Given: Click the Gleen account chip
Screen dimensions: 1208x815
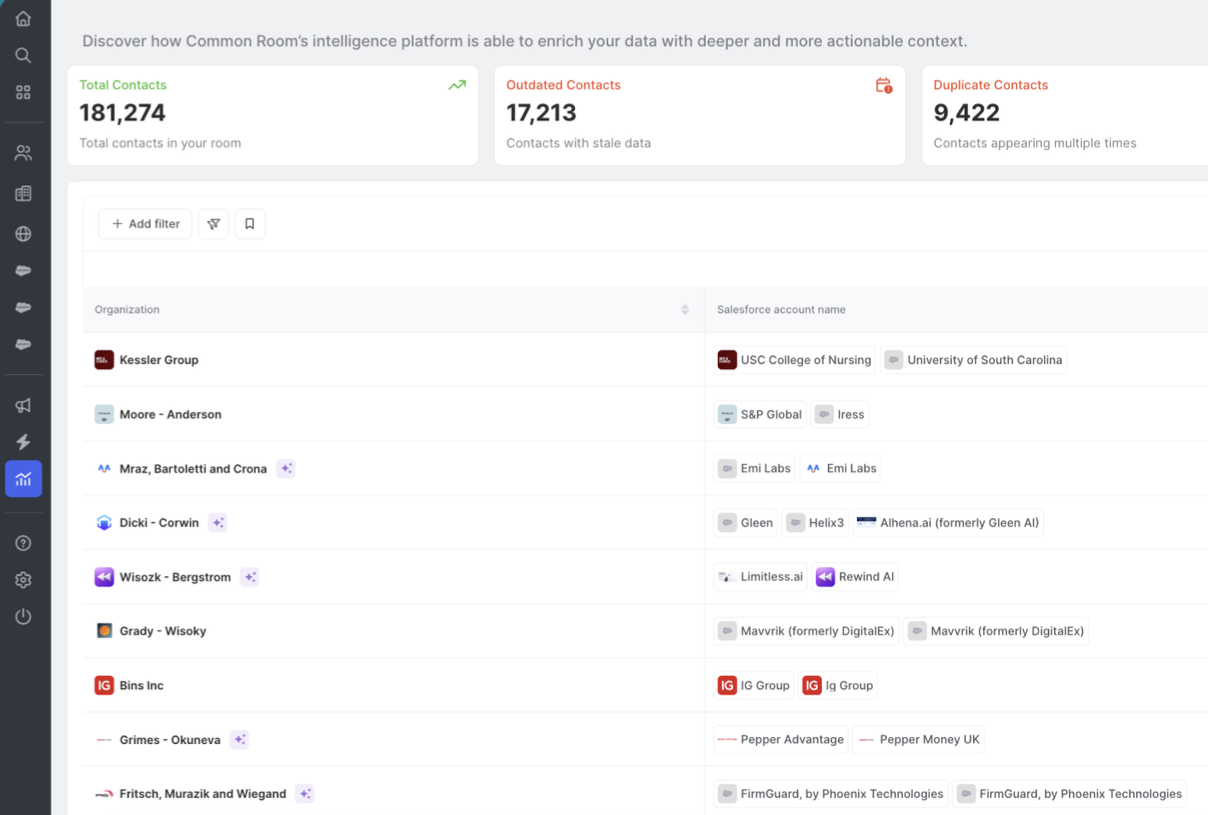Looking at the screenshot, I should 746,522.
